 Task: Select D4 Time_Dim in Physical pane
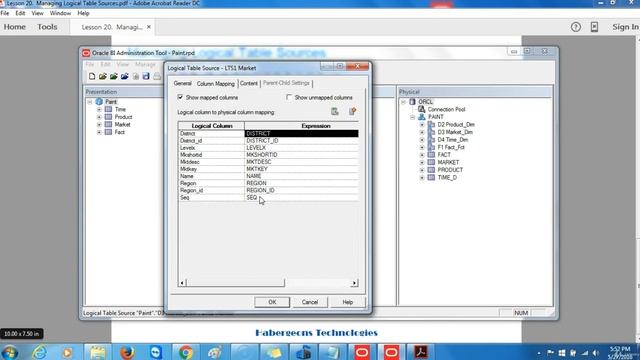click(452, 140)
